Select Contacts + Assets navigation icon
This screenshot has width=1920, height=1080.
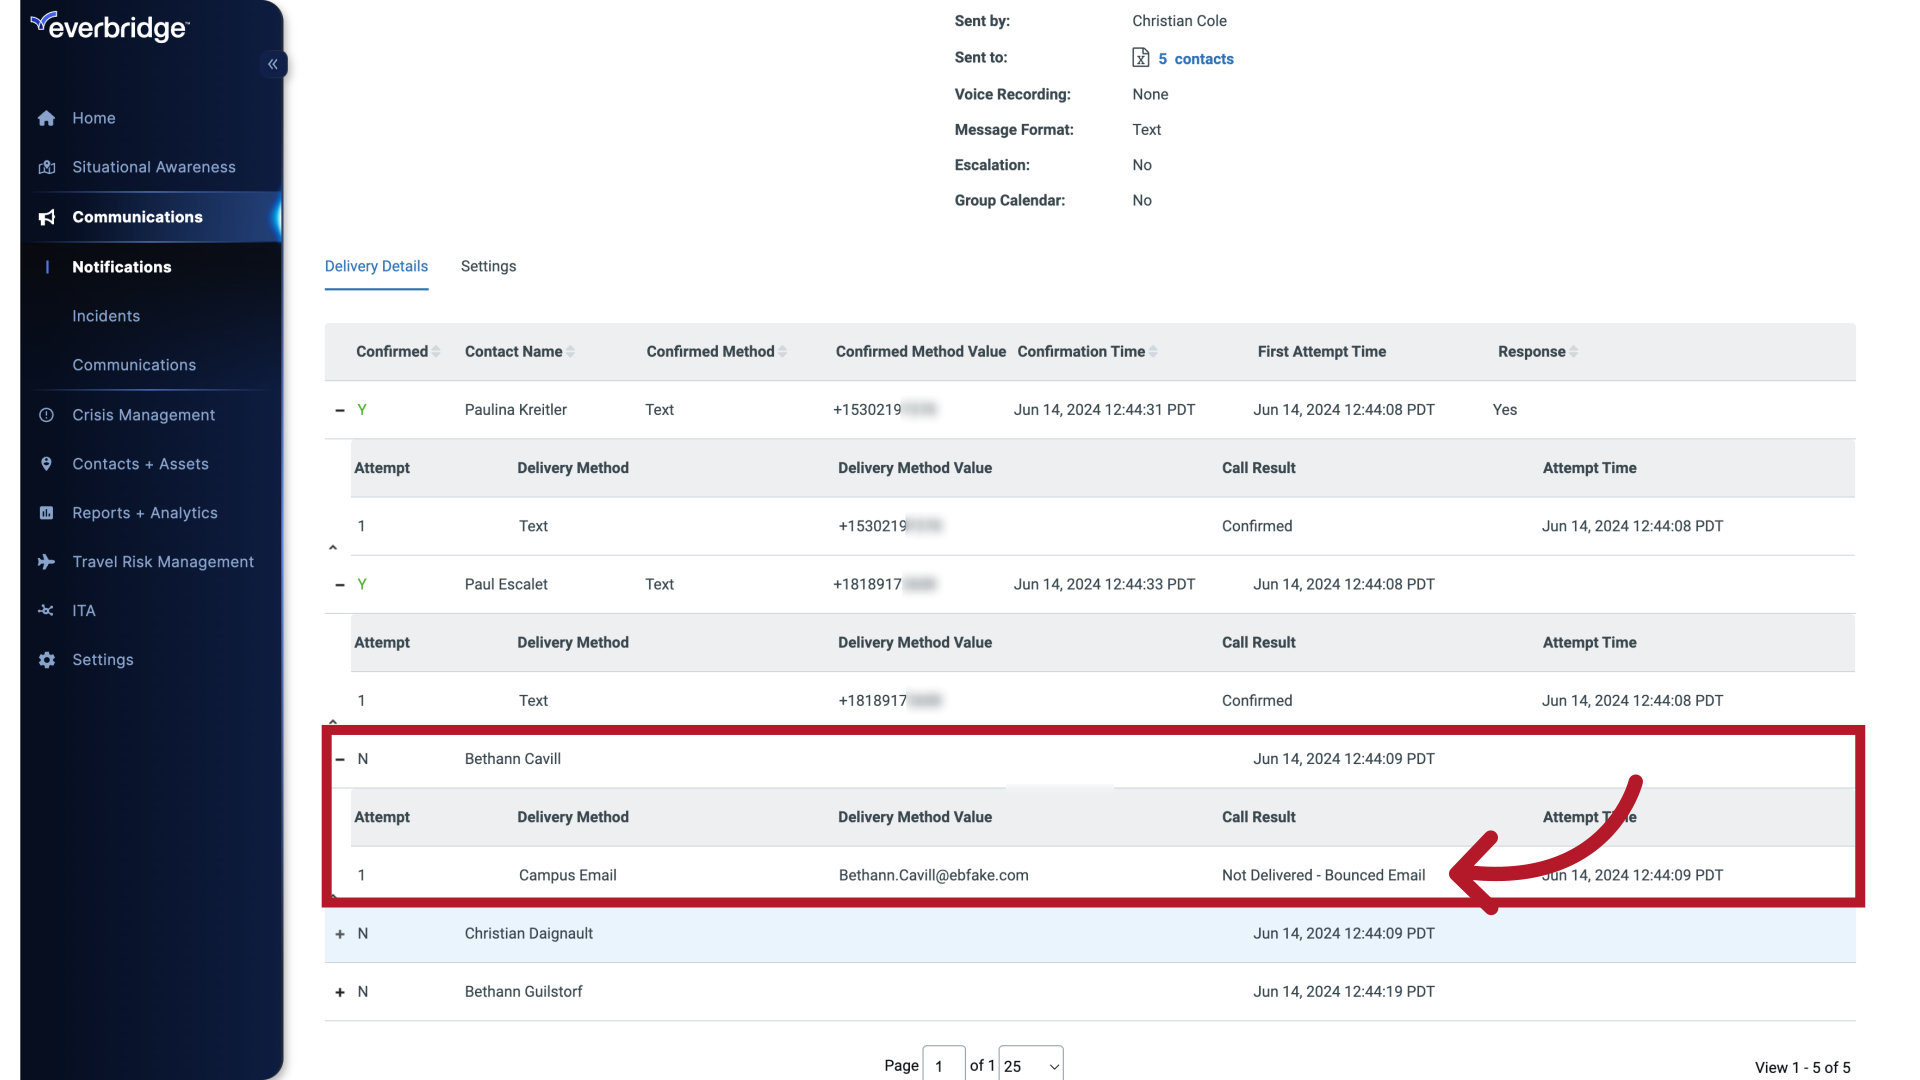pyautogui.click(x=47, y=463)
